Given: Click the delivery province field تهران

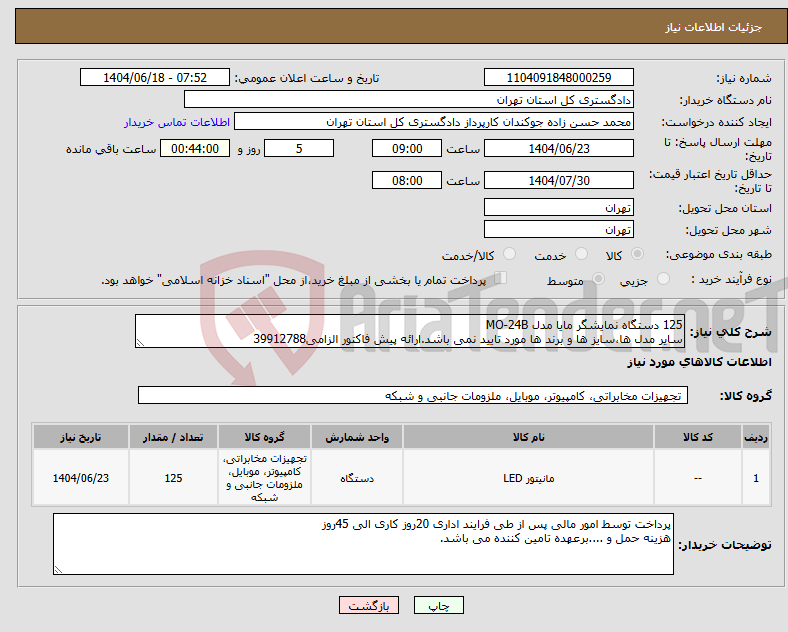Looking at the screenshot, I should [559, 207].
